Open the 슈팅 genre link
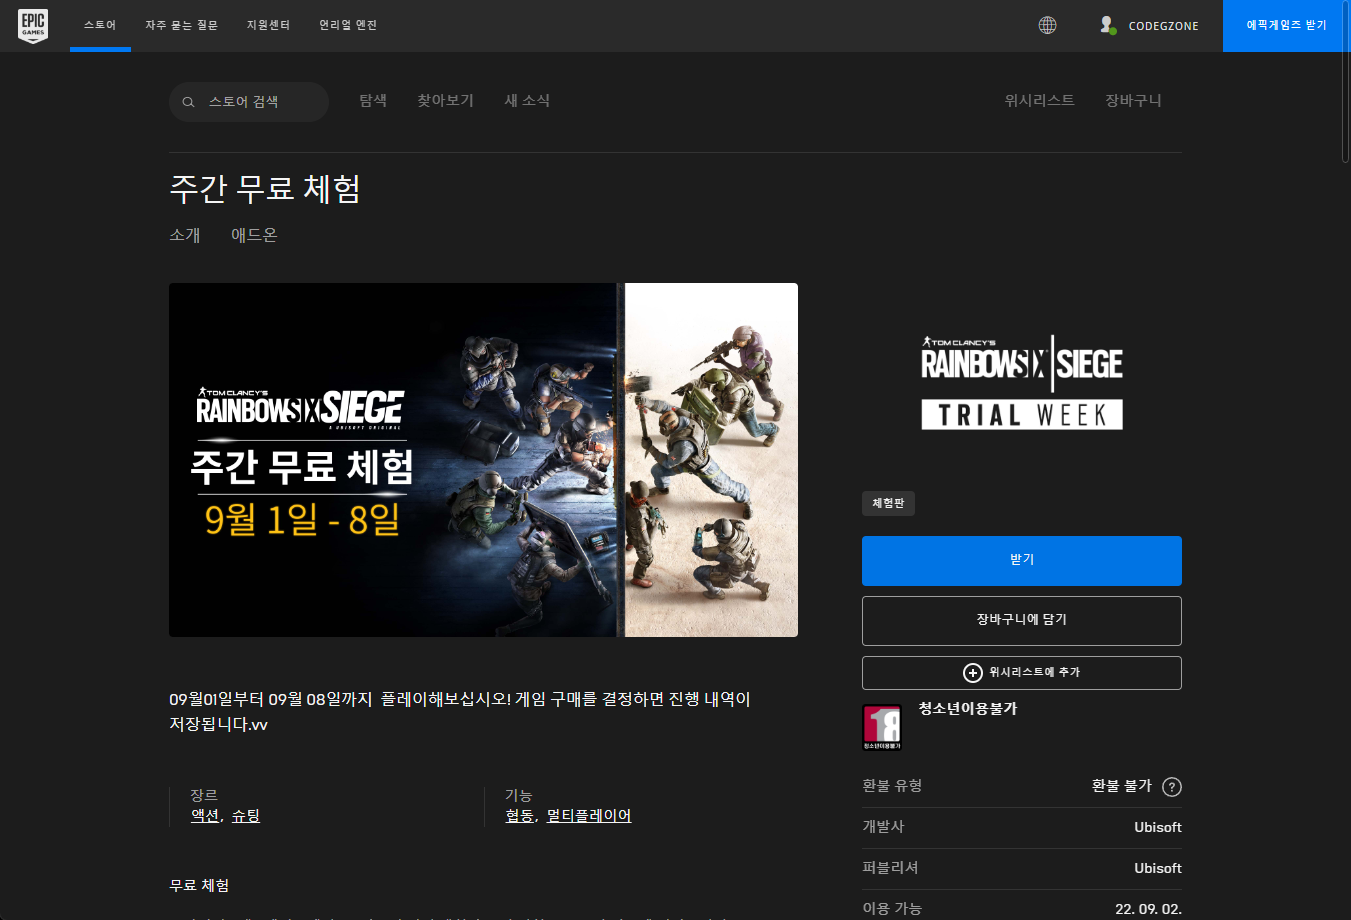This screenshot has width=1351, height=920. [246, 816]
